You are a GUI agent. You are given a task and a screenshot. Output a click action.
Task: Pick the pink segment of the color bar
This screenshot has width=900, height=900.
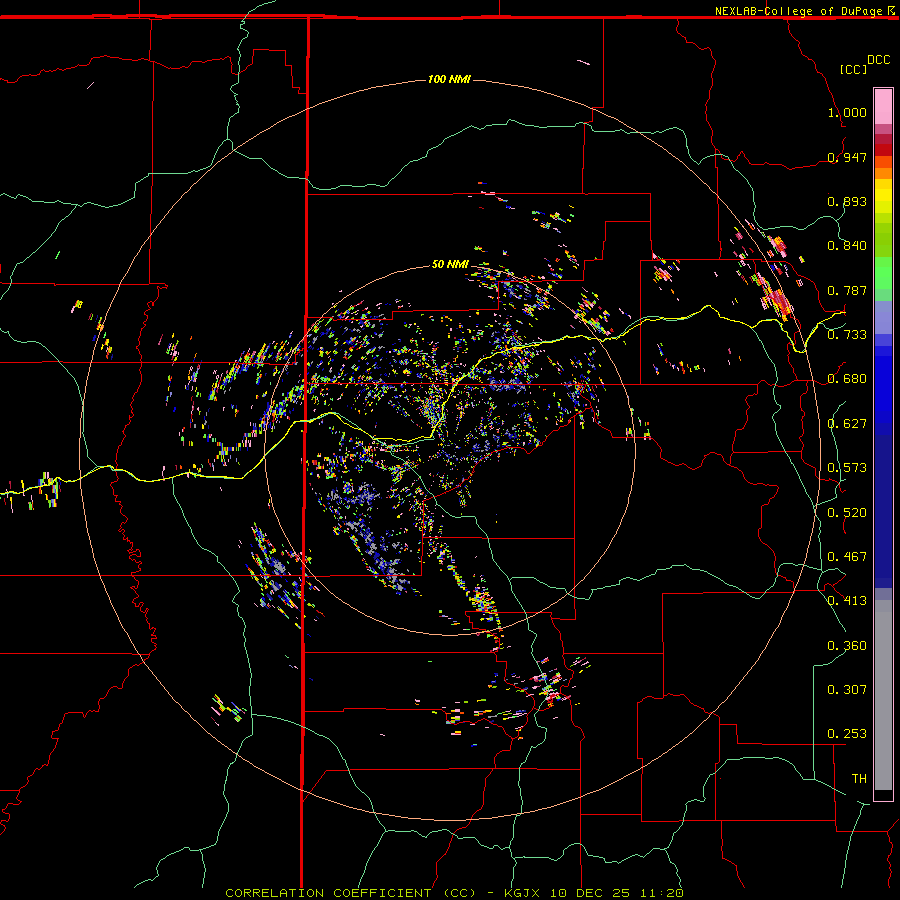coord(883,106)
